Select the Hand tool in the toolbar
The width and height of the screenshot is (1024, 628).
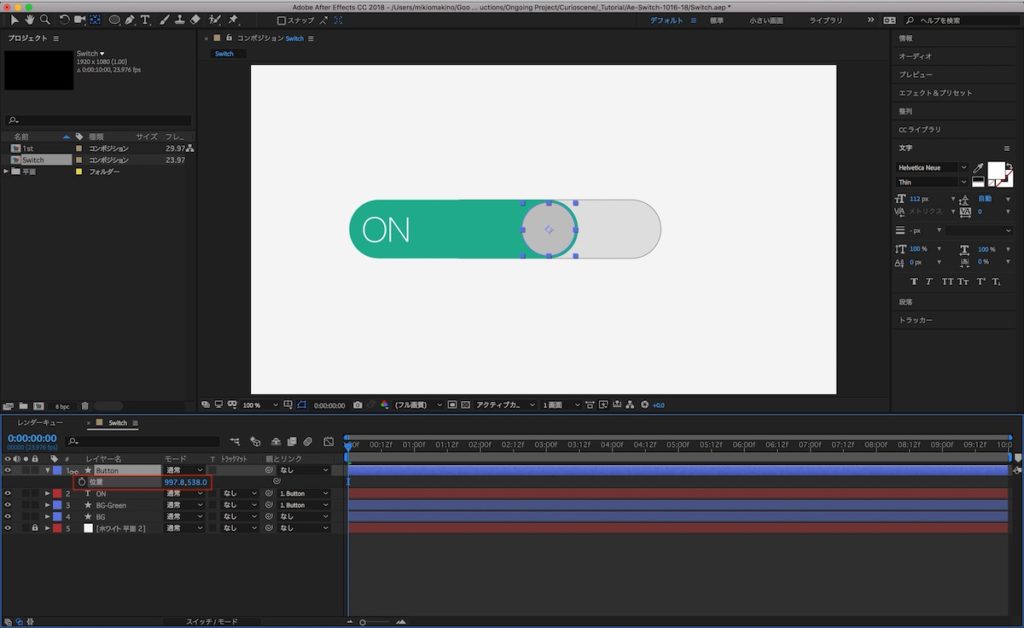click(x=30, y=19)
